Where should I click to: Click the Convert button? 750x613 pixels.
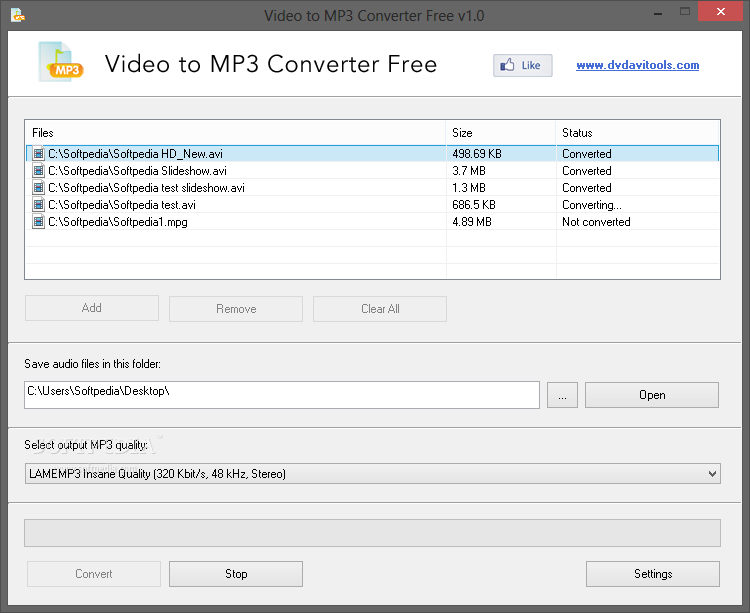94,574
